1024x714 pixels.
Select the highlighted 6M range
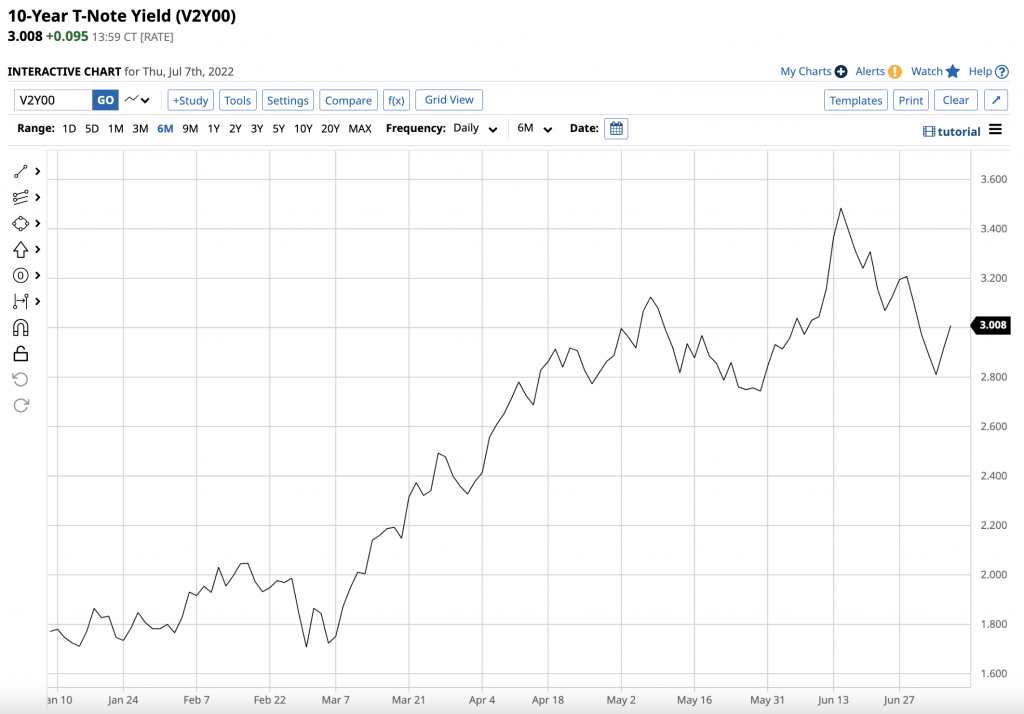[165, 129]
